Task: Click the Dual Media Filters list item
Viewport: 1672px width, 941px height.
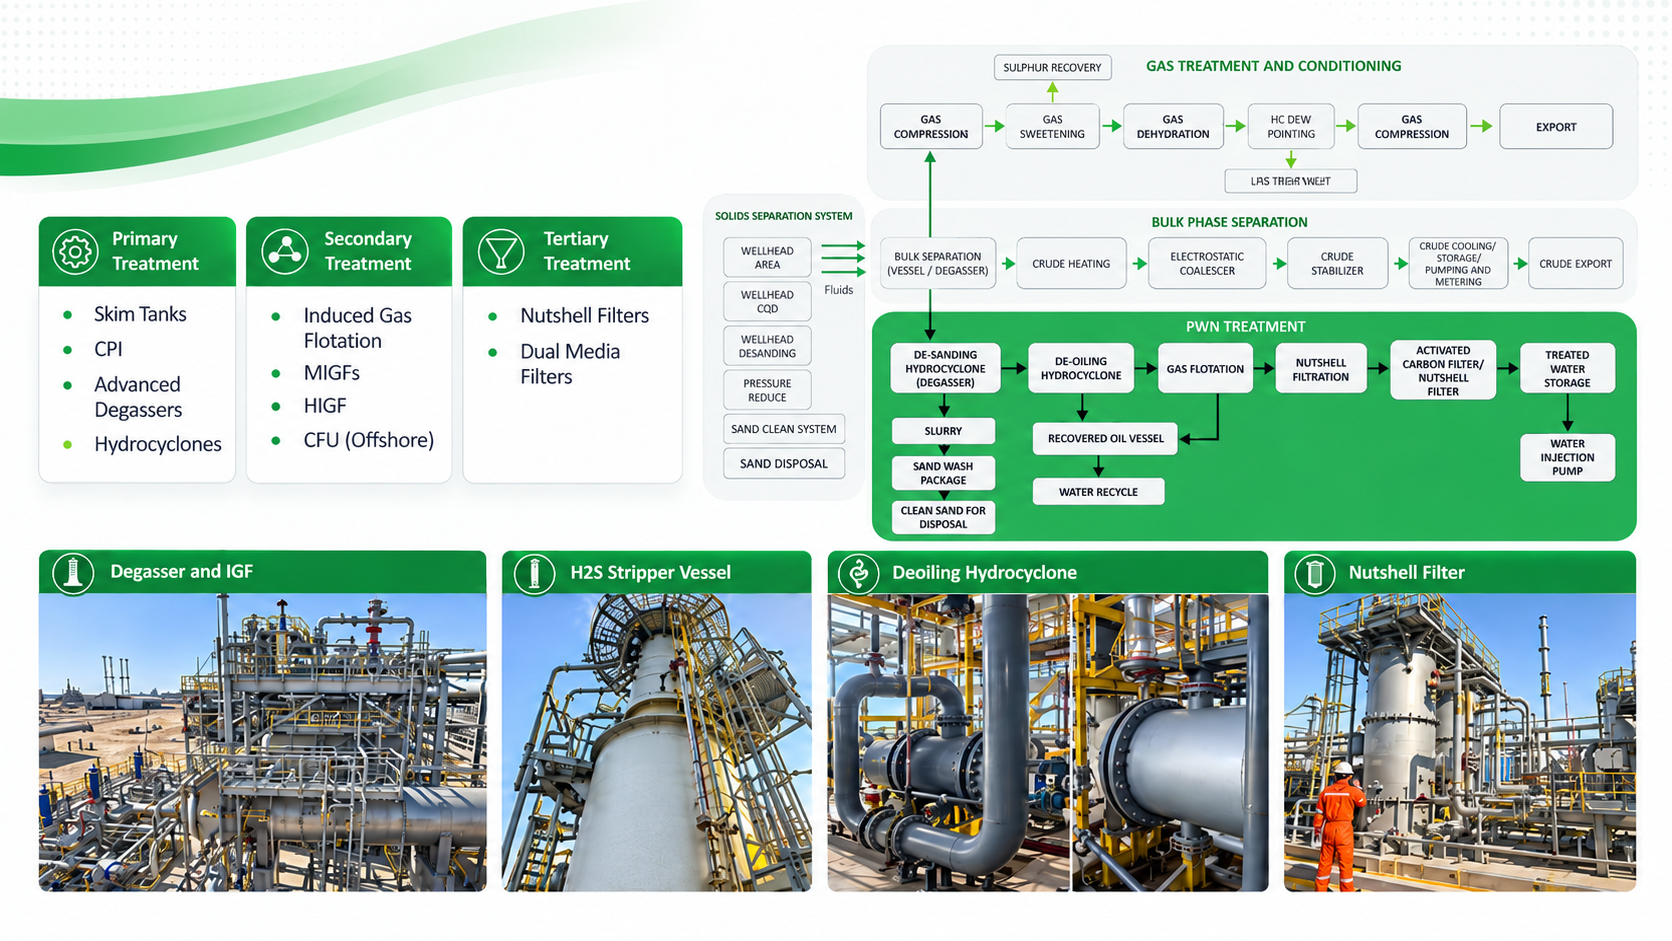Action: [x=570, y=364]
